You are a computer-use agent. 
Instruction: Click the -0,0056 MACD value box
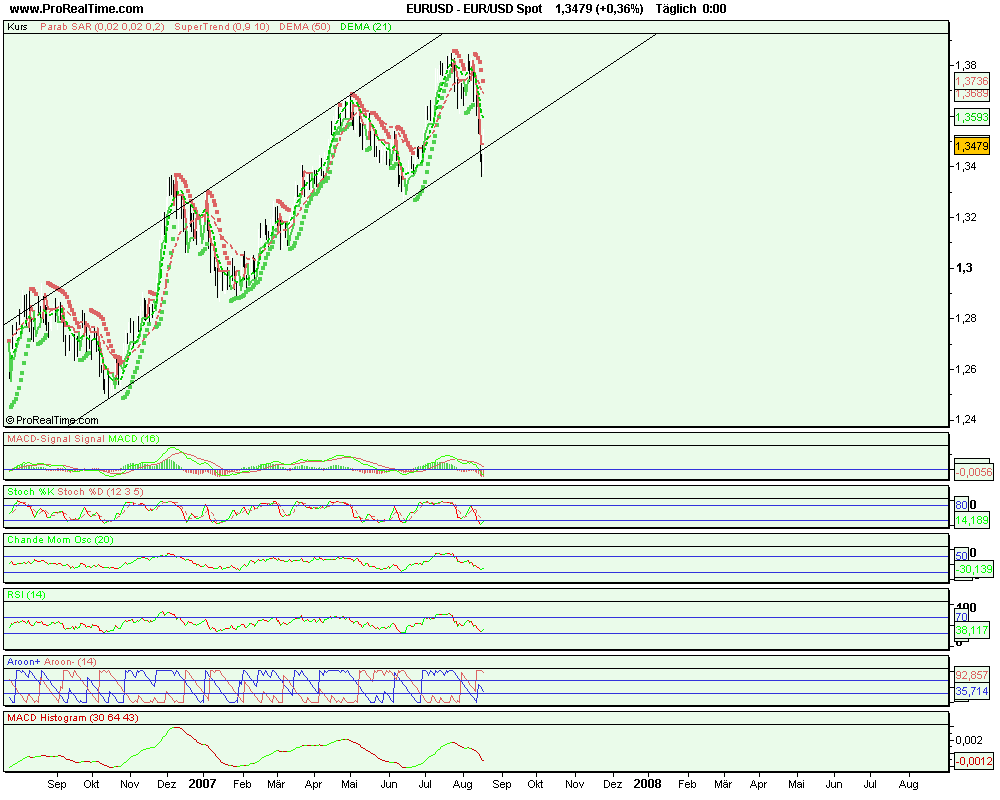coord(974,472)
